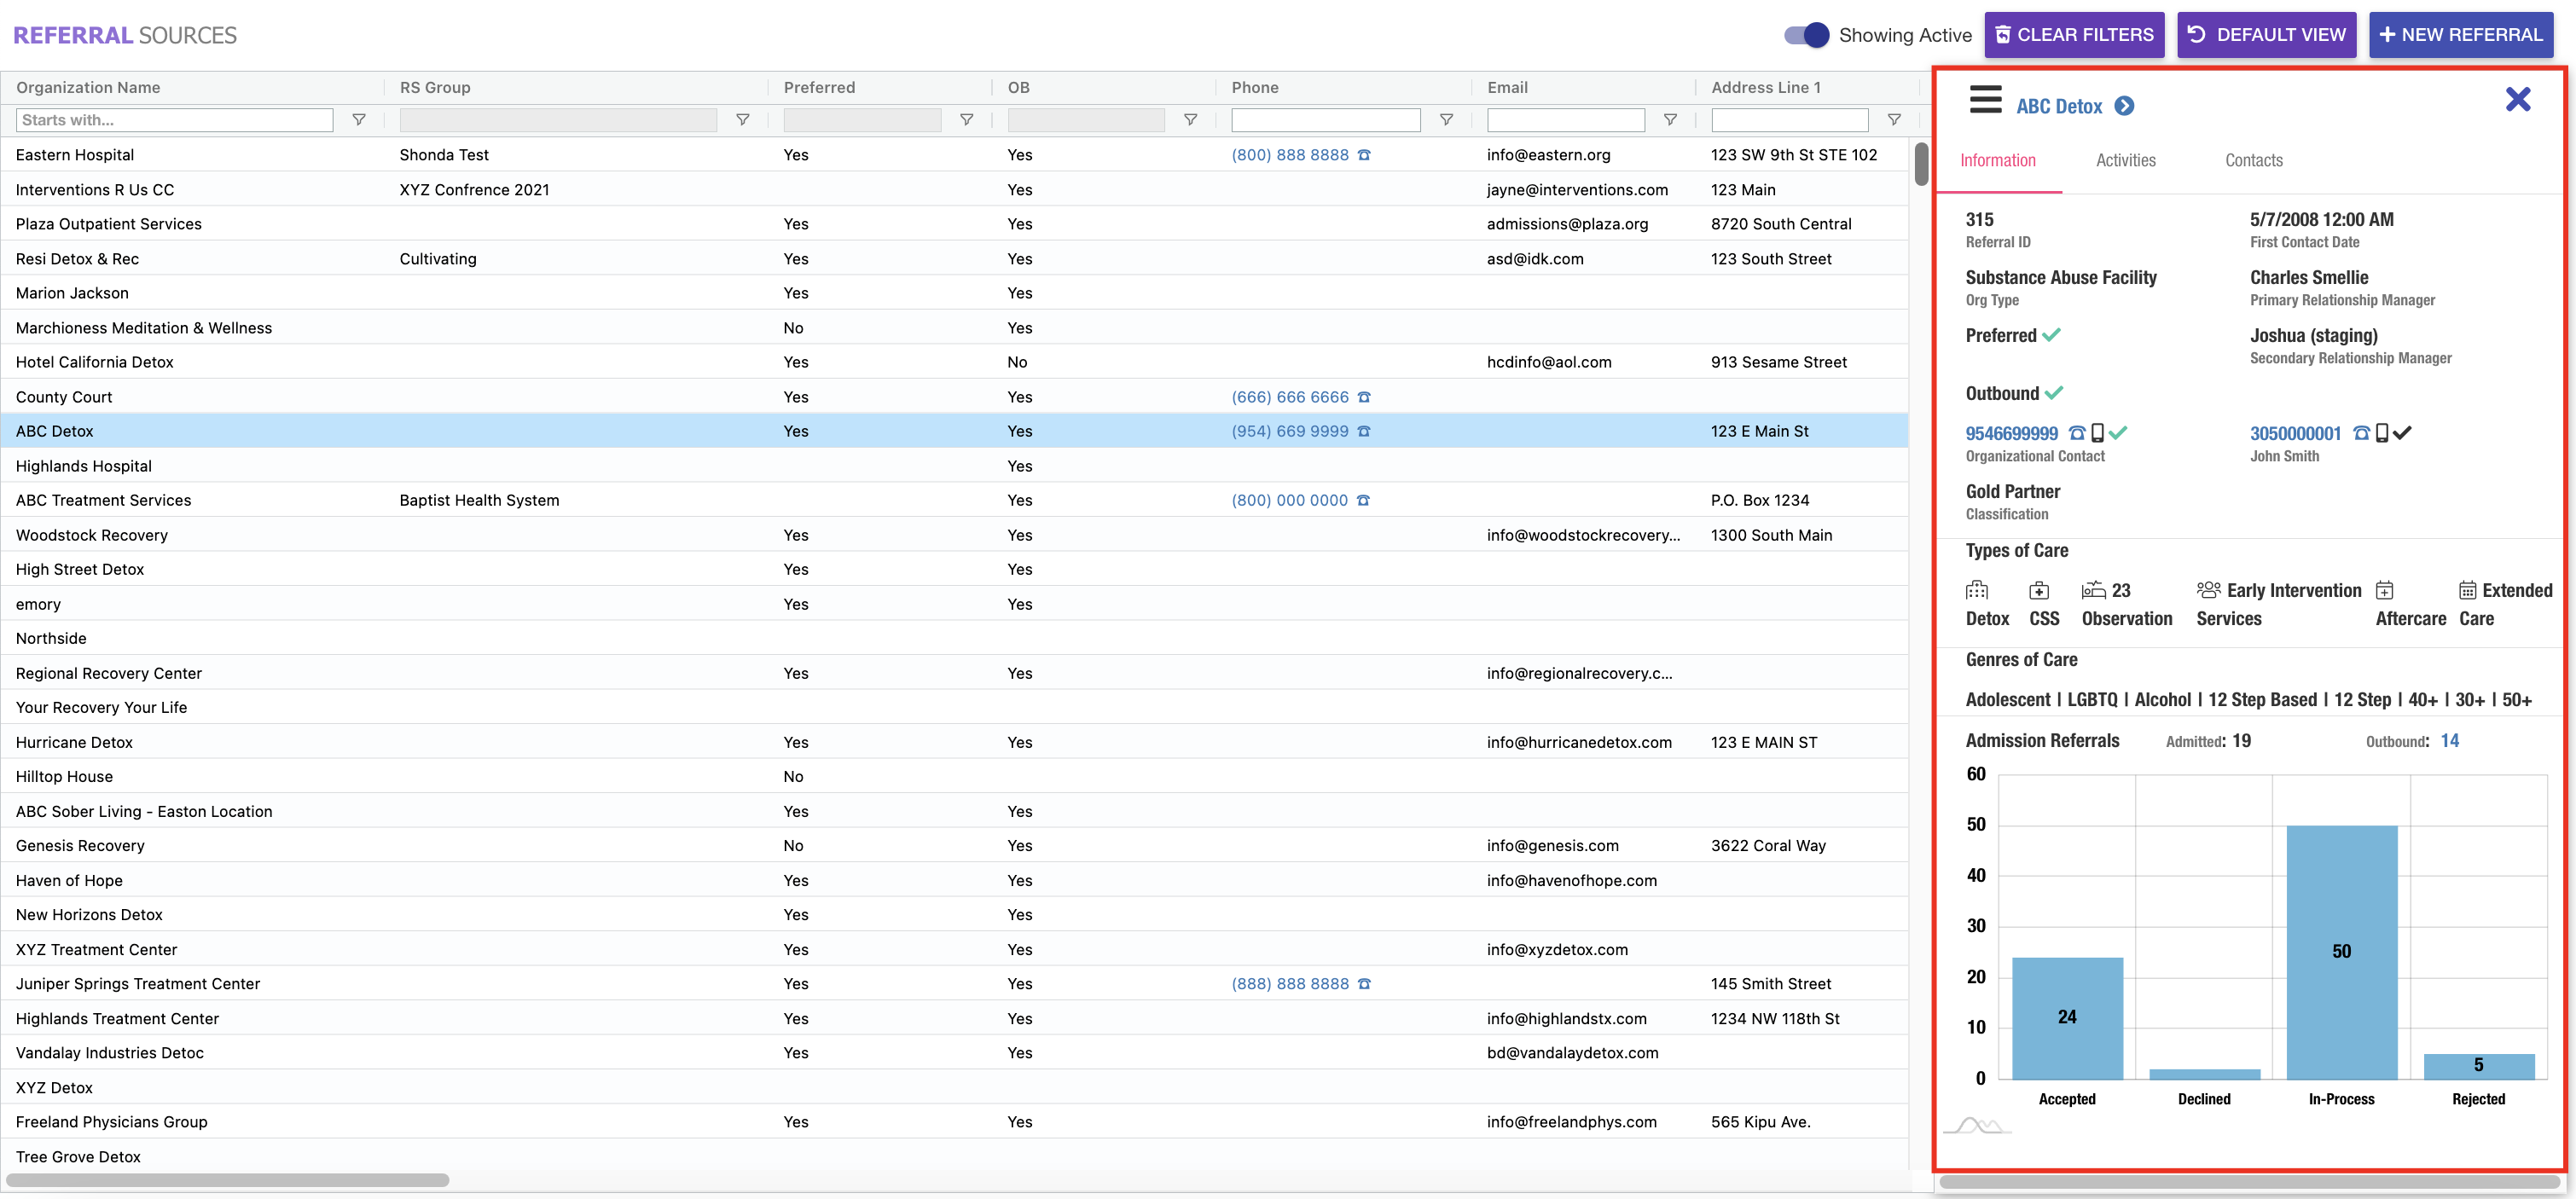2576x1199 pixels.
Task: Click the Aftercare calendar icon
Action: 2385,590
